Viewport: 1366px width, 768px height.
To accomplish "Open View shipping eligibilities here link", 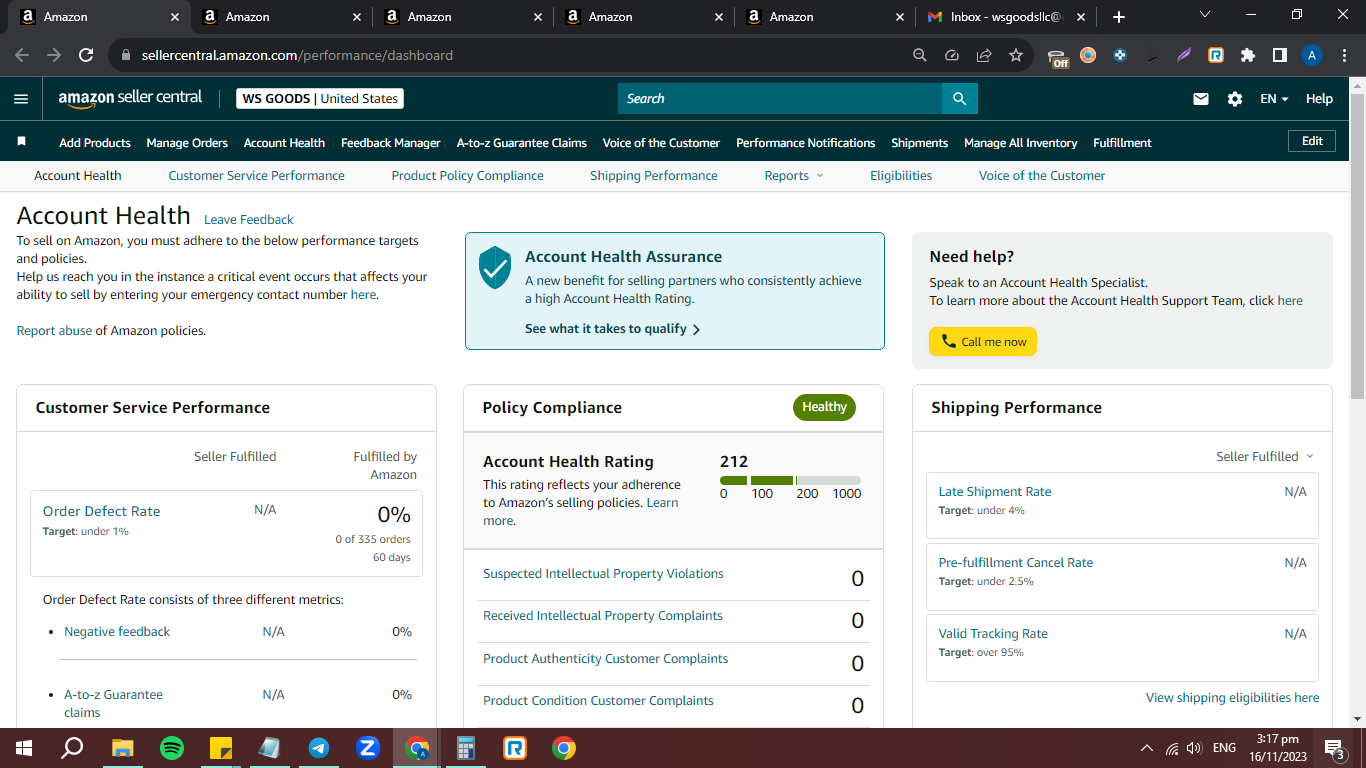I will [1232, 698].
